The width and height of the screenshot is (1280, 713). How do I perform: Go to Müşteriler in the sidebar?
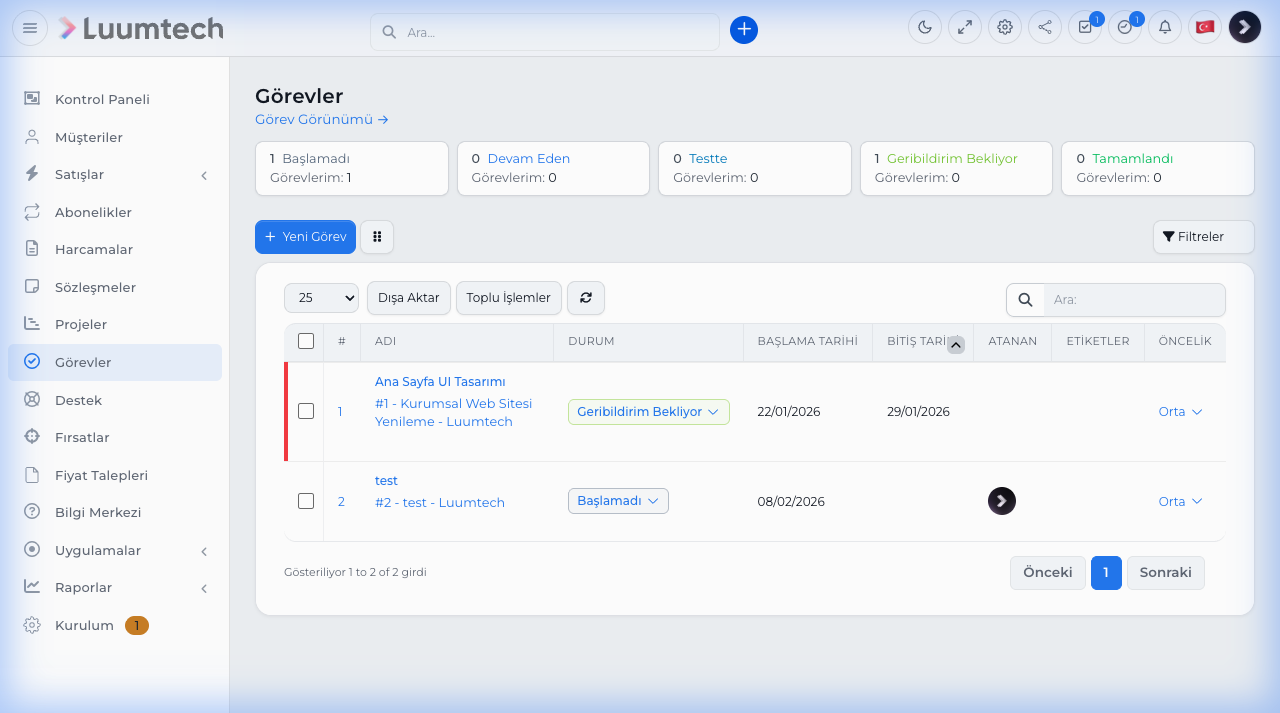(88, 137)
